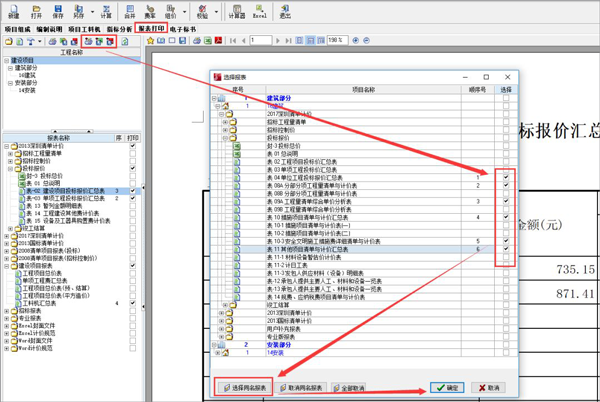Click the 计算 (Calculate) toolbar icon
Image resolution: width=600 pixels, height=402 pixels.
coord(106,11)
